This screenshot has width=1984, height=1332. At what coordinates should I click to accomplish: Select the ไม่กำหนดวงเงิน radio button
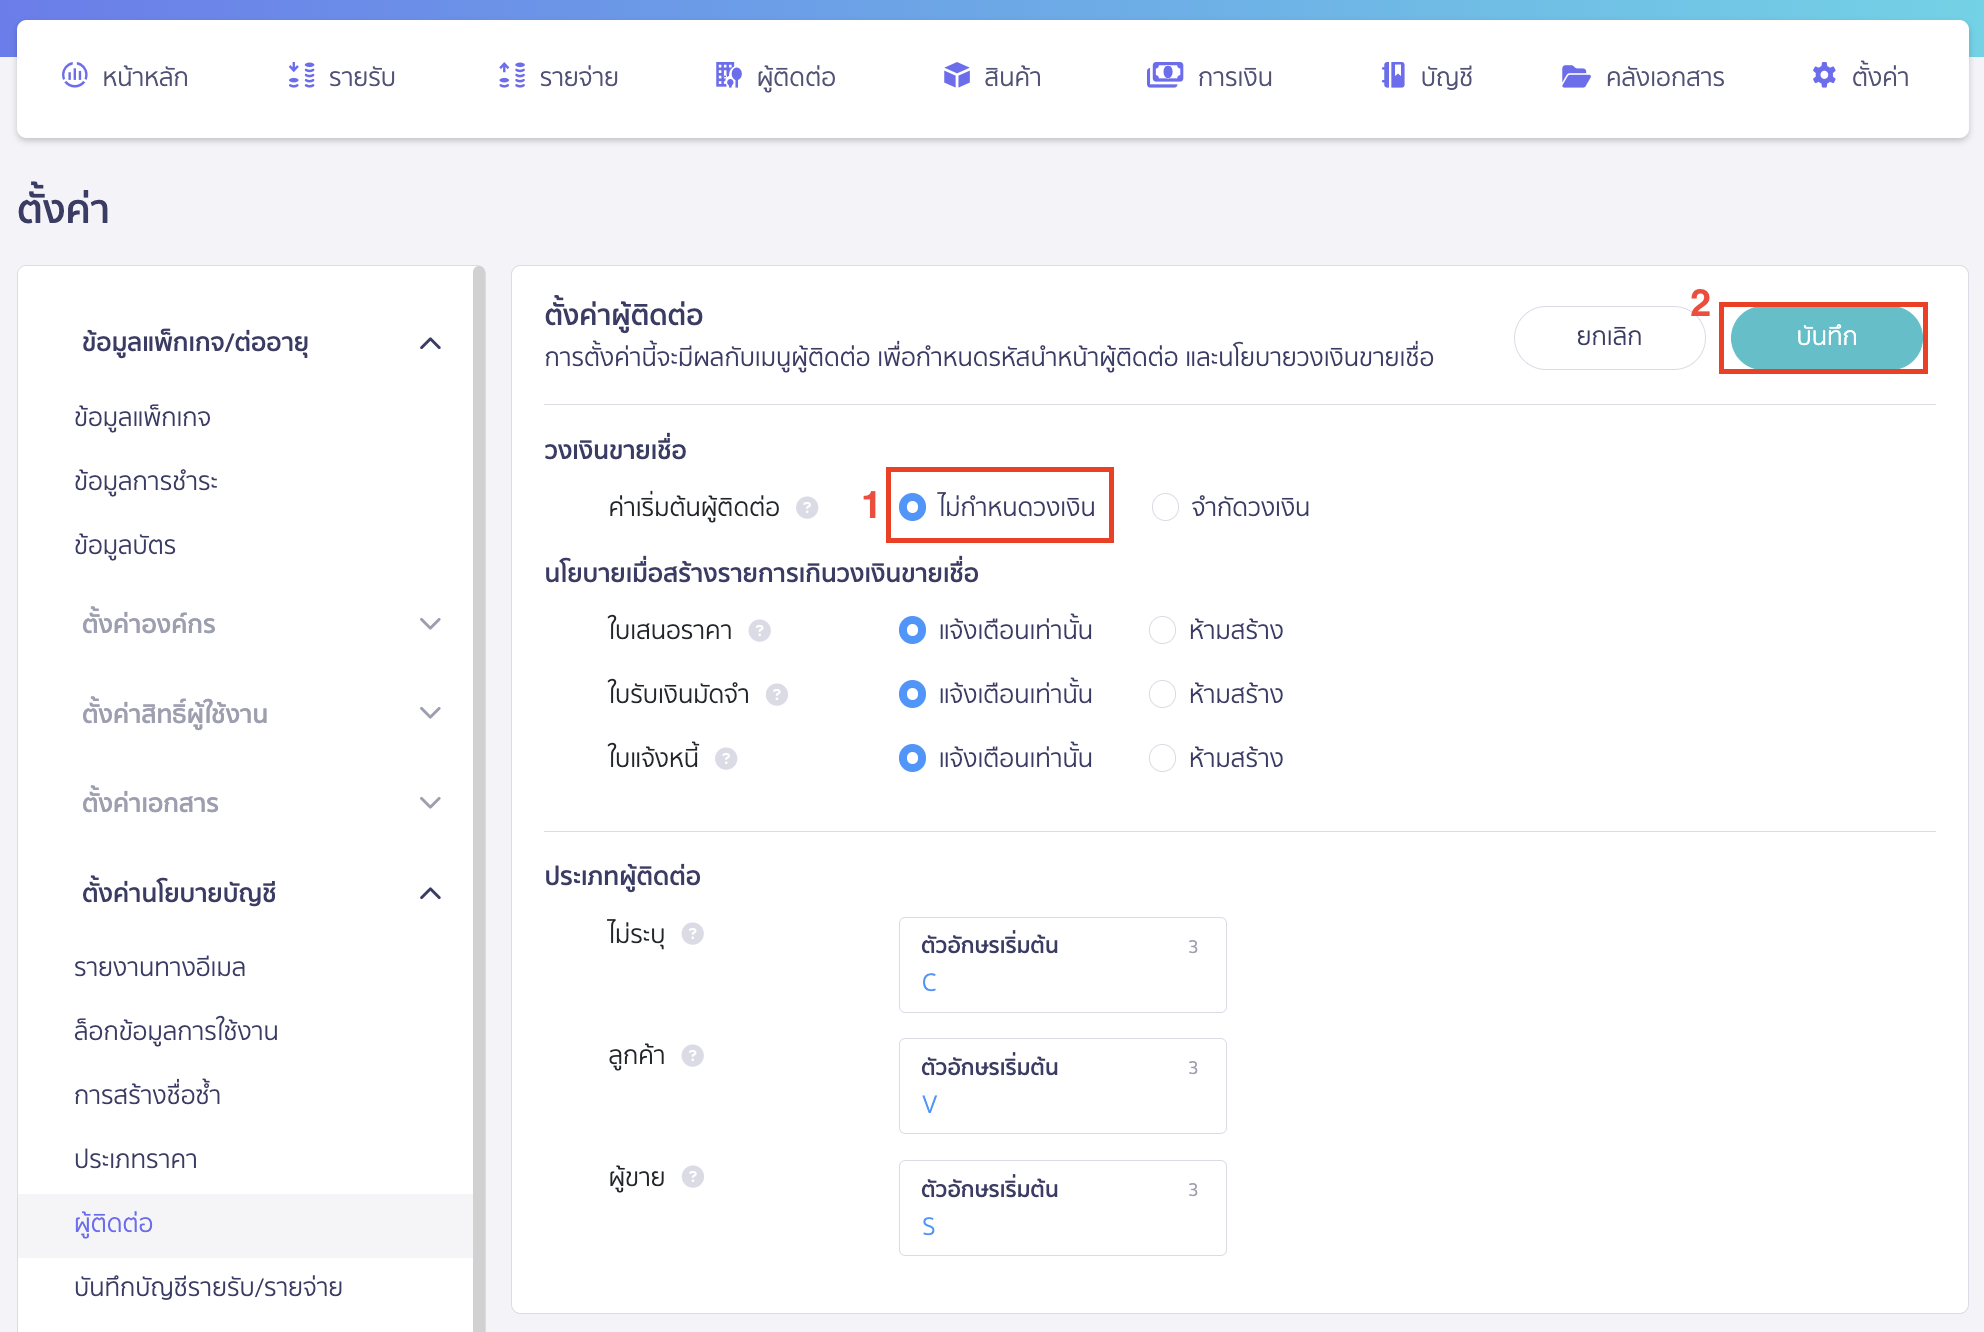point(913,507)
